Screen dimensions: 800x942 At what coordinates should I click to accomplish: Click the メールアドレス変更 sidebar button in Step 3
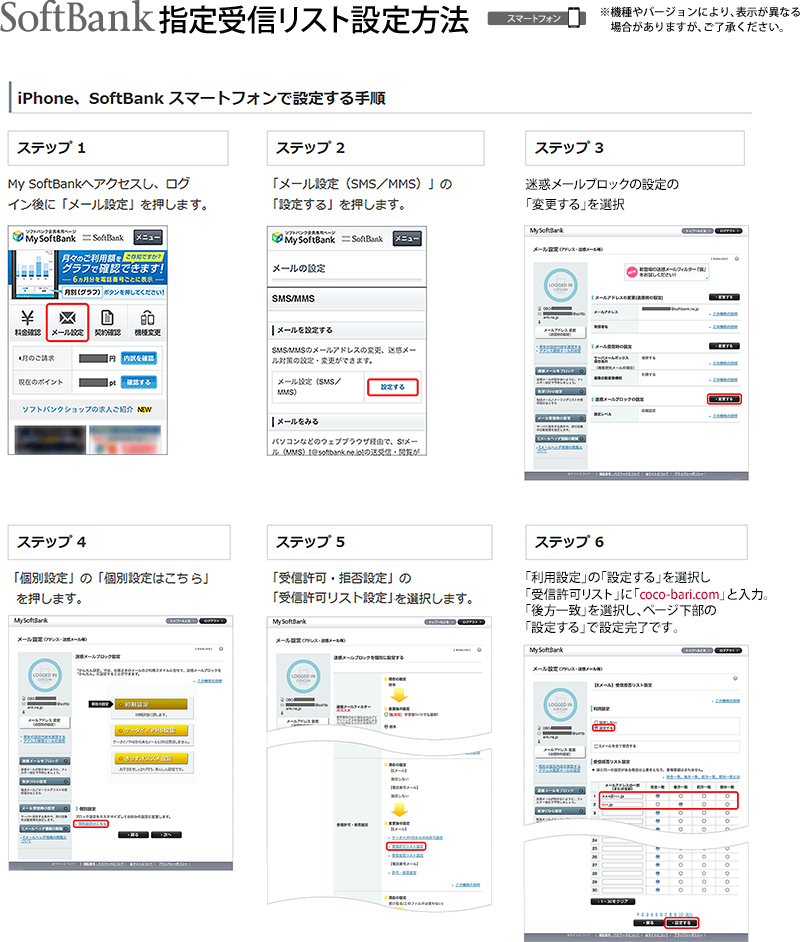[x=560, y=332]
